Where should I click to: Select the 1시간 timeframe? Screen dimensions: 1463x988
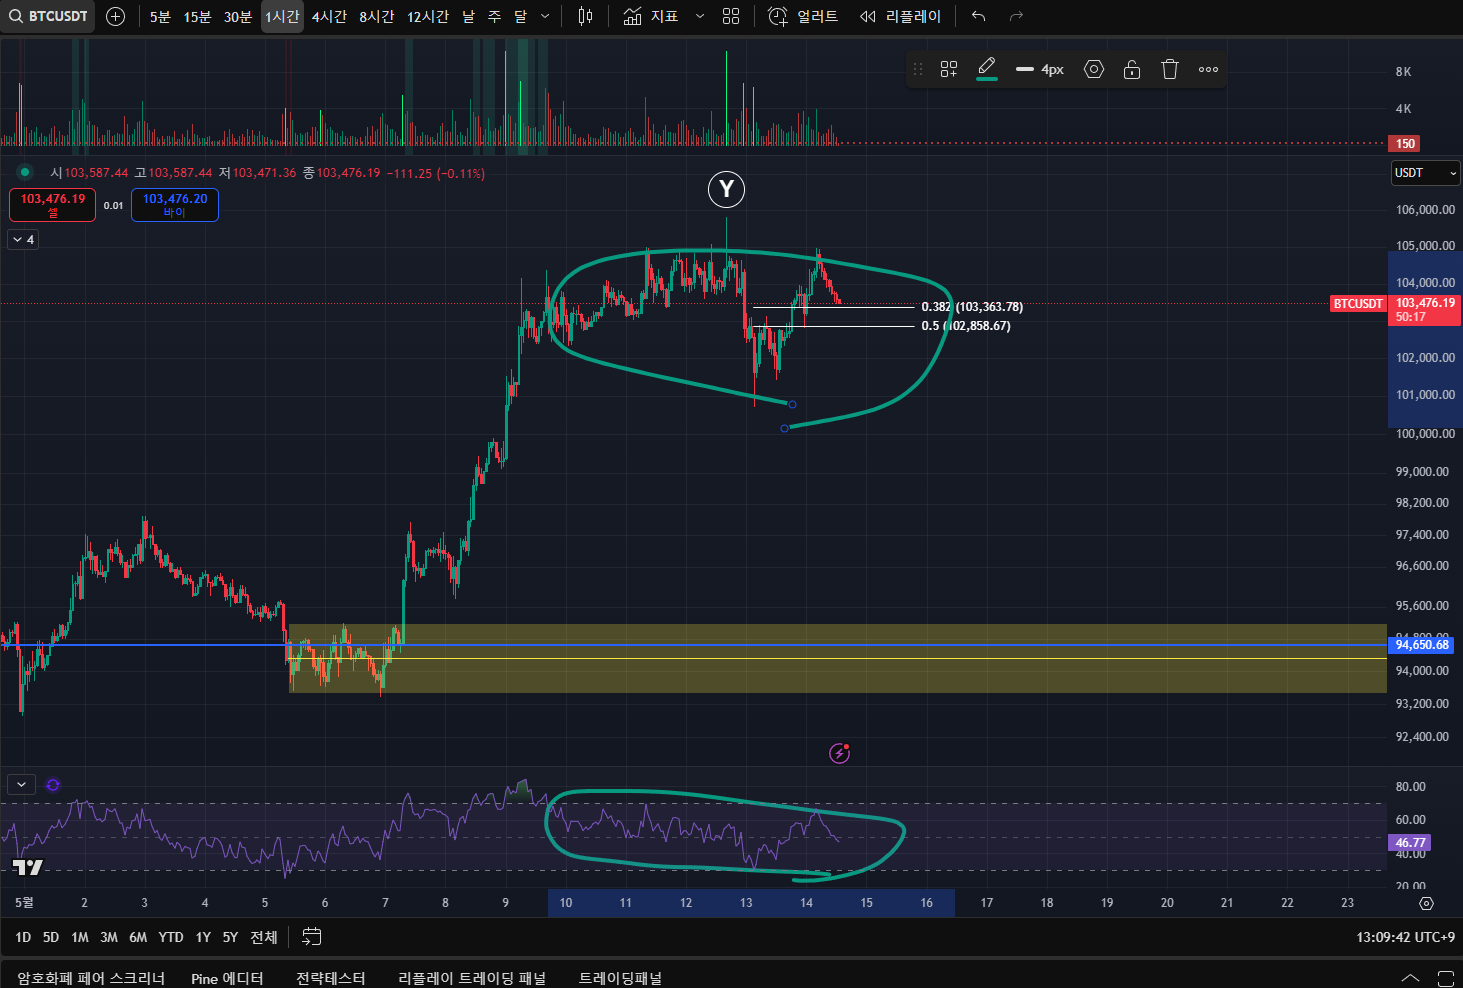click(282, 16)
